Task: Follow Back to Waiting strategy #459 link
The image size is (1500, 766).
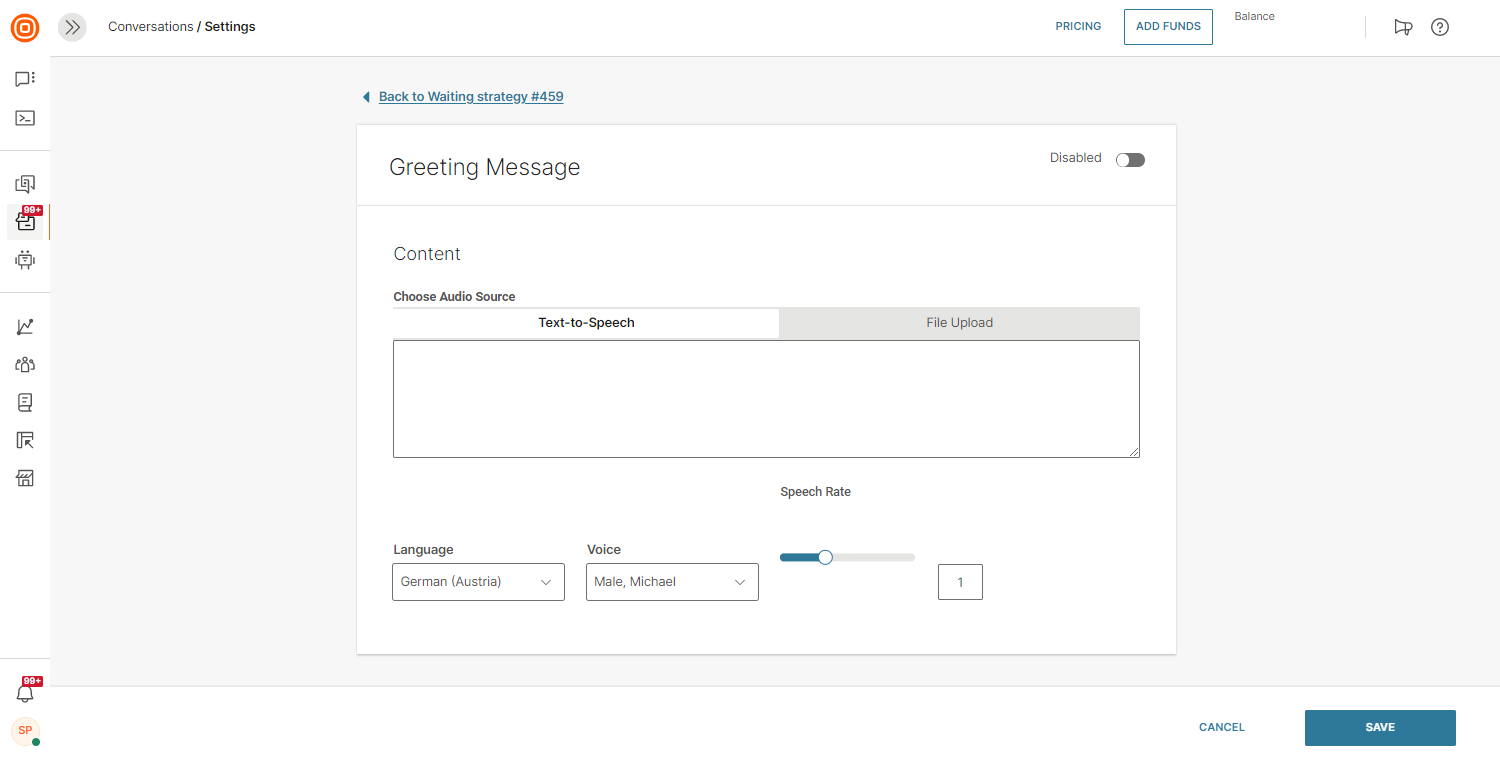Action: click(x=470, y=97)
